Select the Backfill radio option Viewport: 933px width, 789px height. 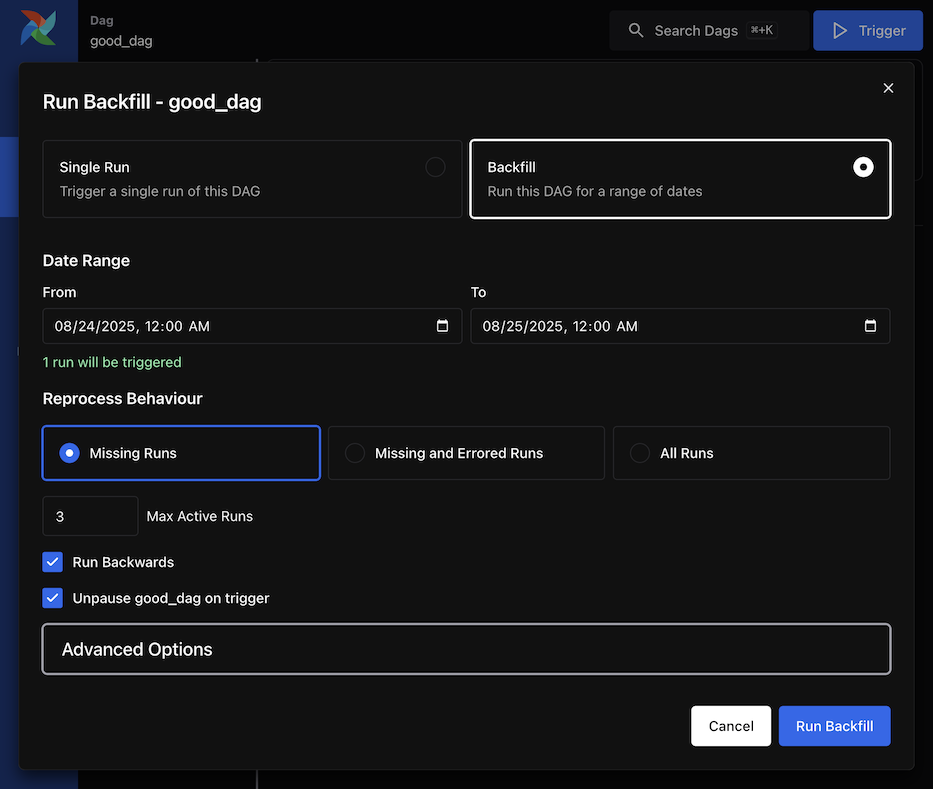coord(862,168)
